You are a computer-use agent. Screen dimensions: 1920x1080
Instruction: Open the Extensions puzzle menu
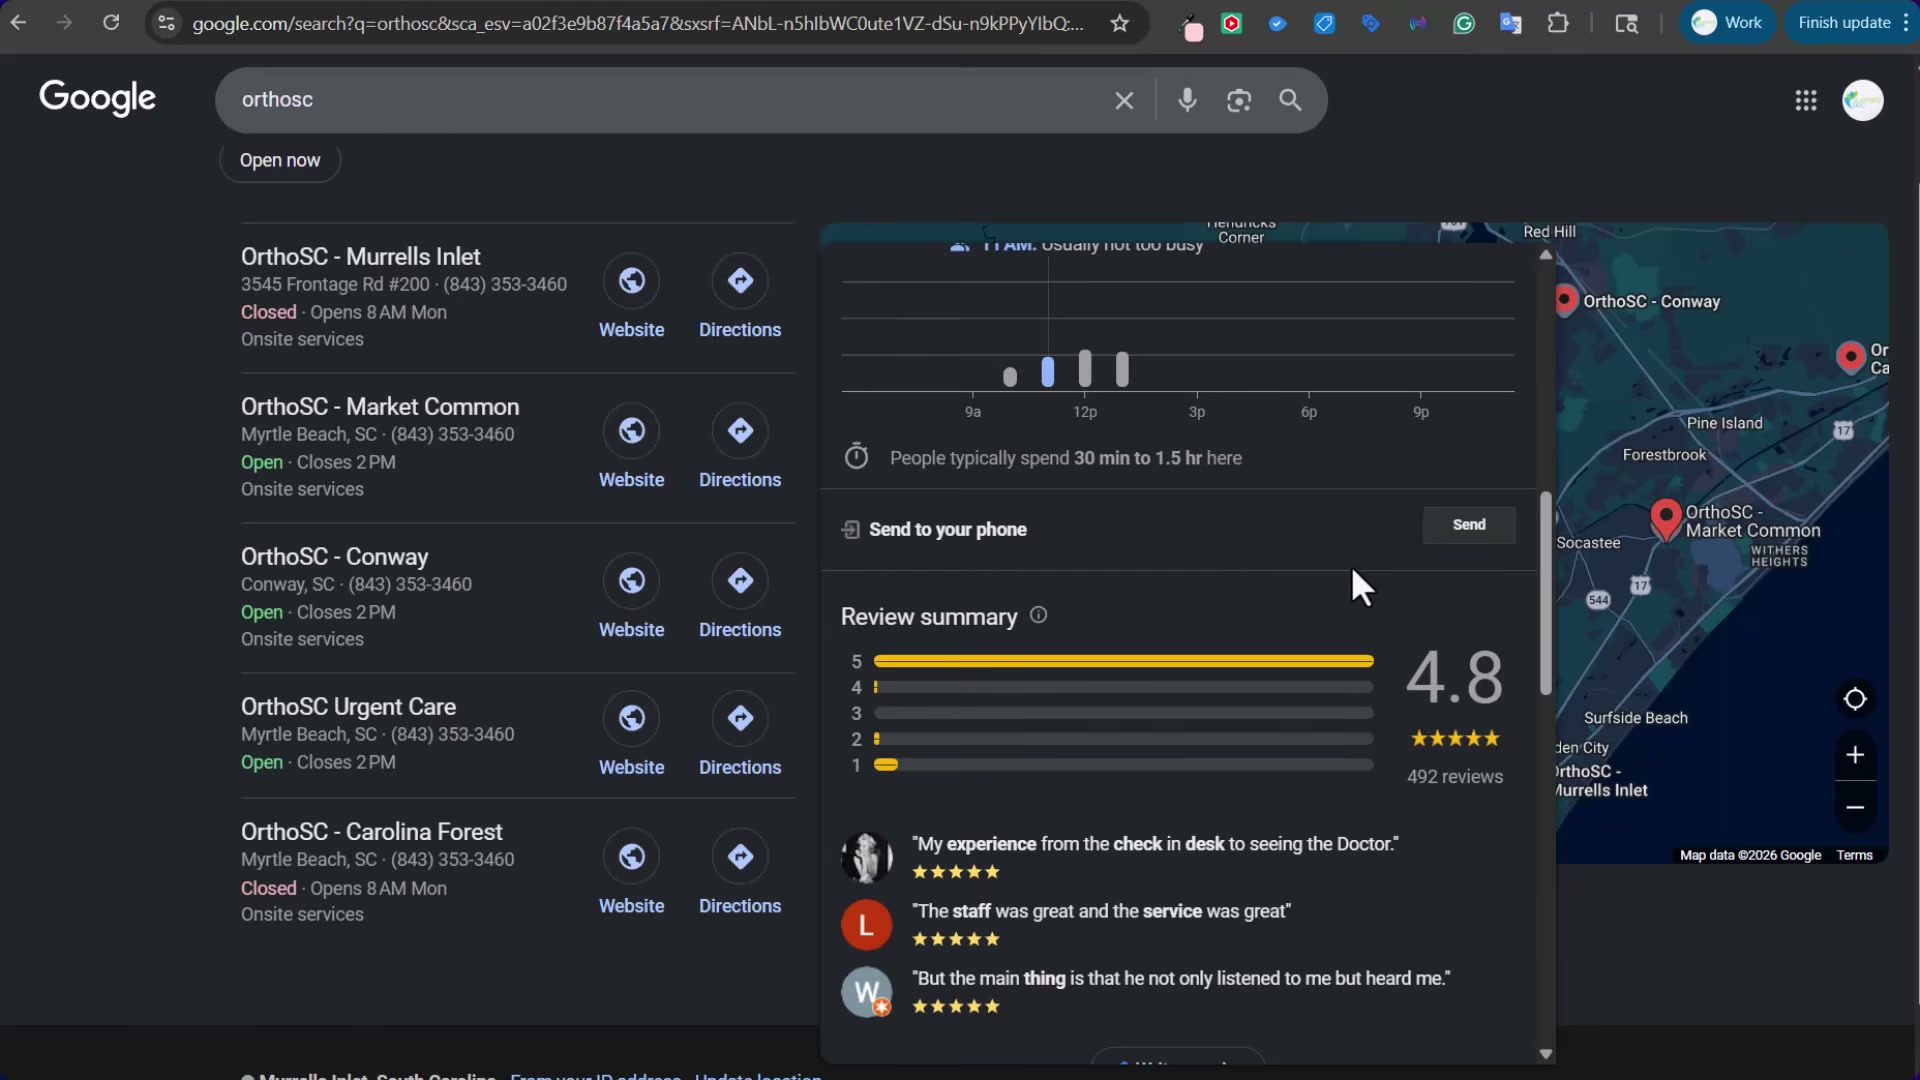[1558, 22]
